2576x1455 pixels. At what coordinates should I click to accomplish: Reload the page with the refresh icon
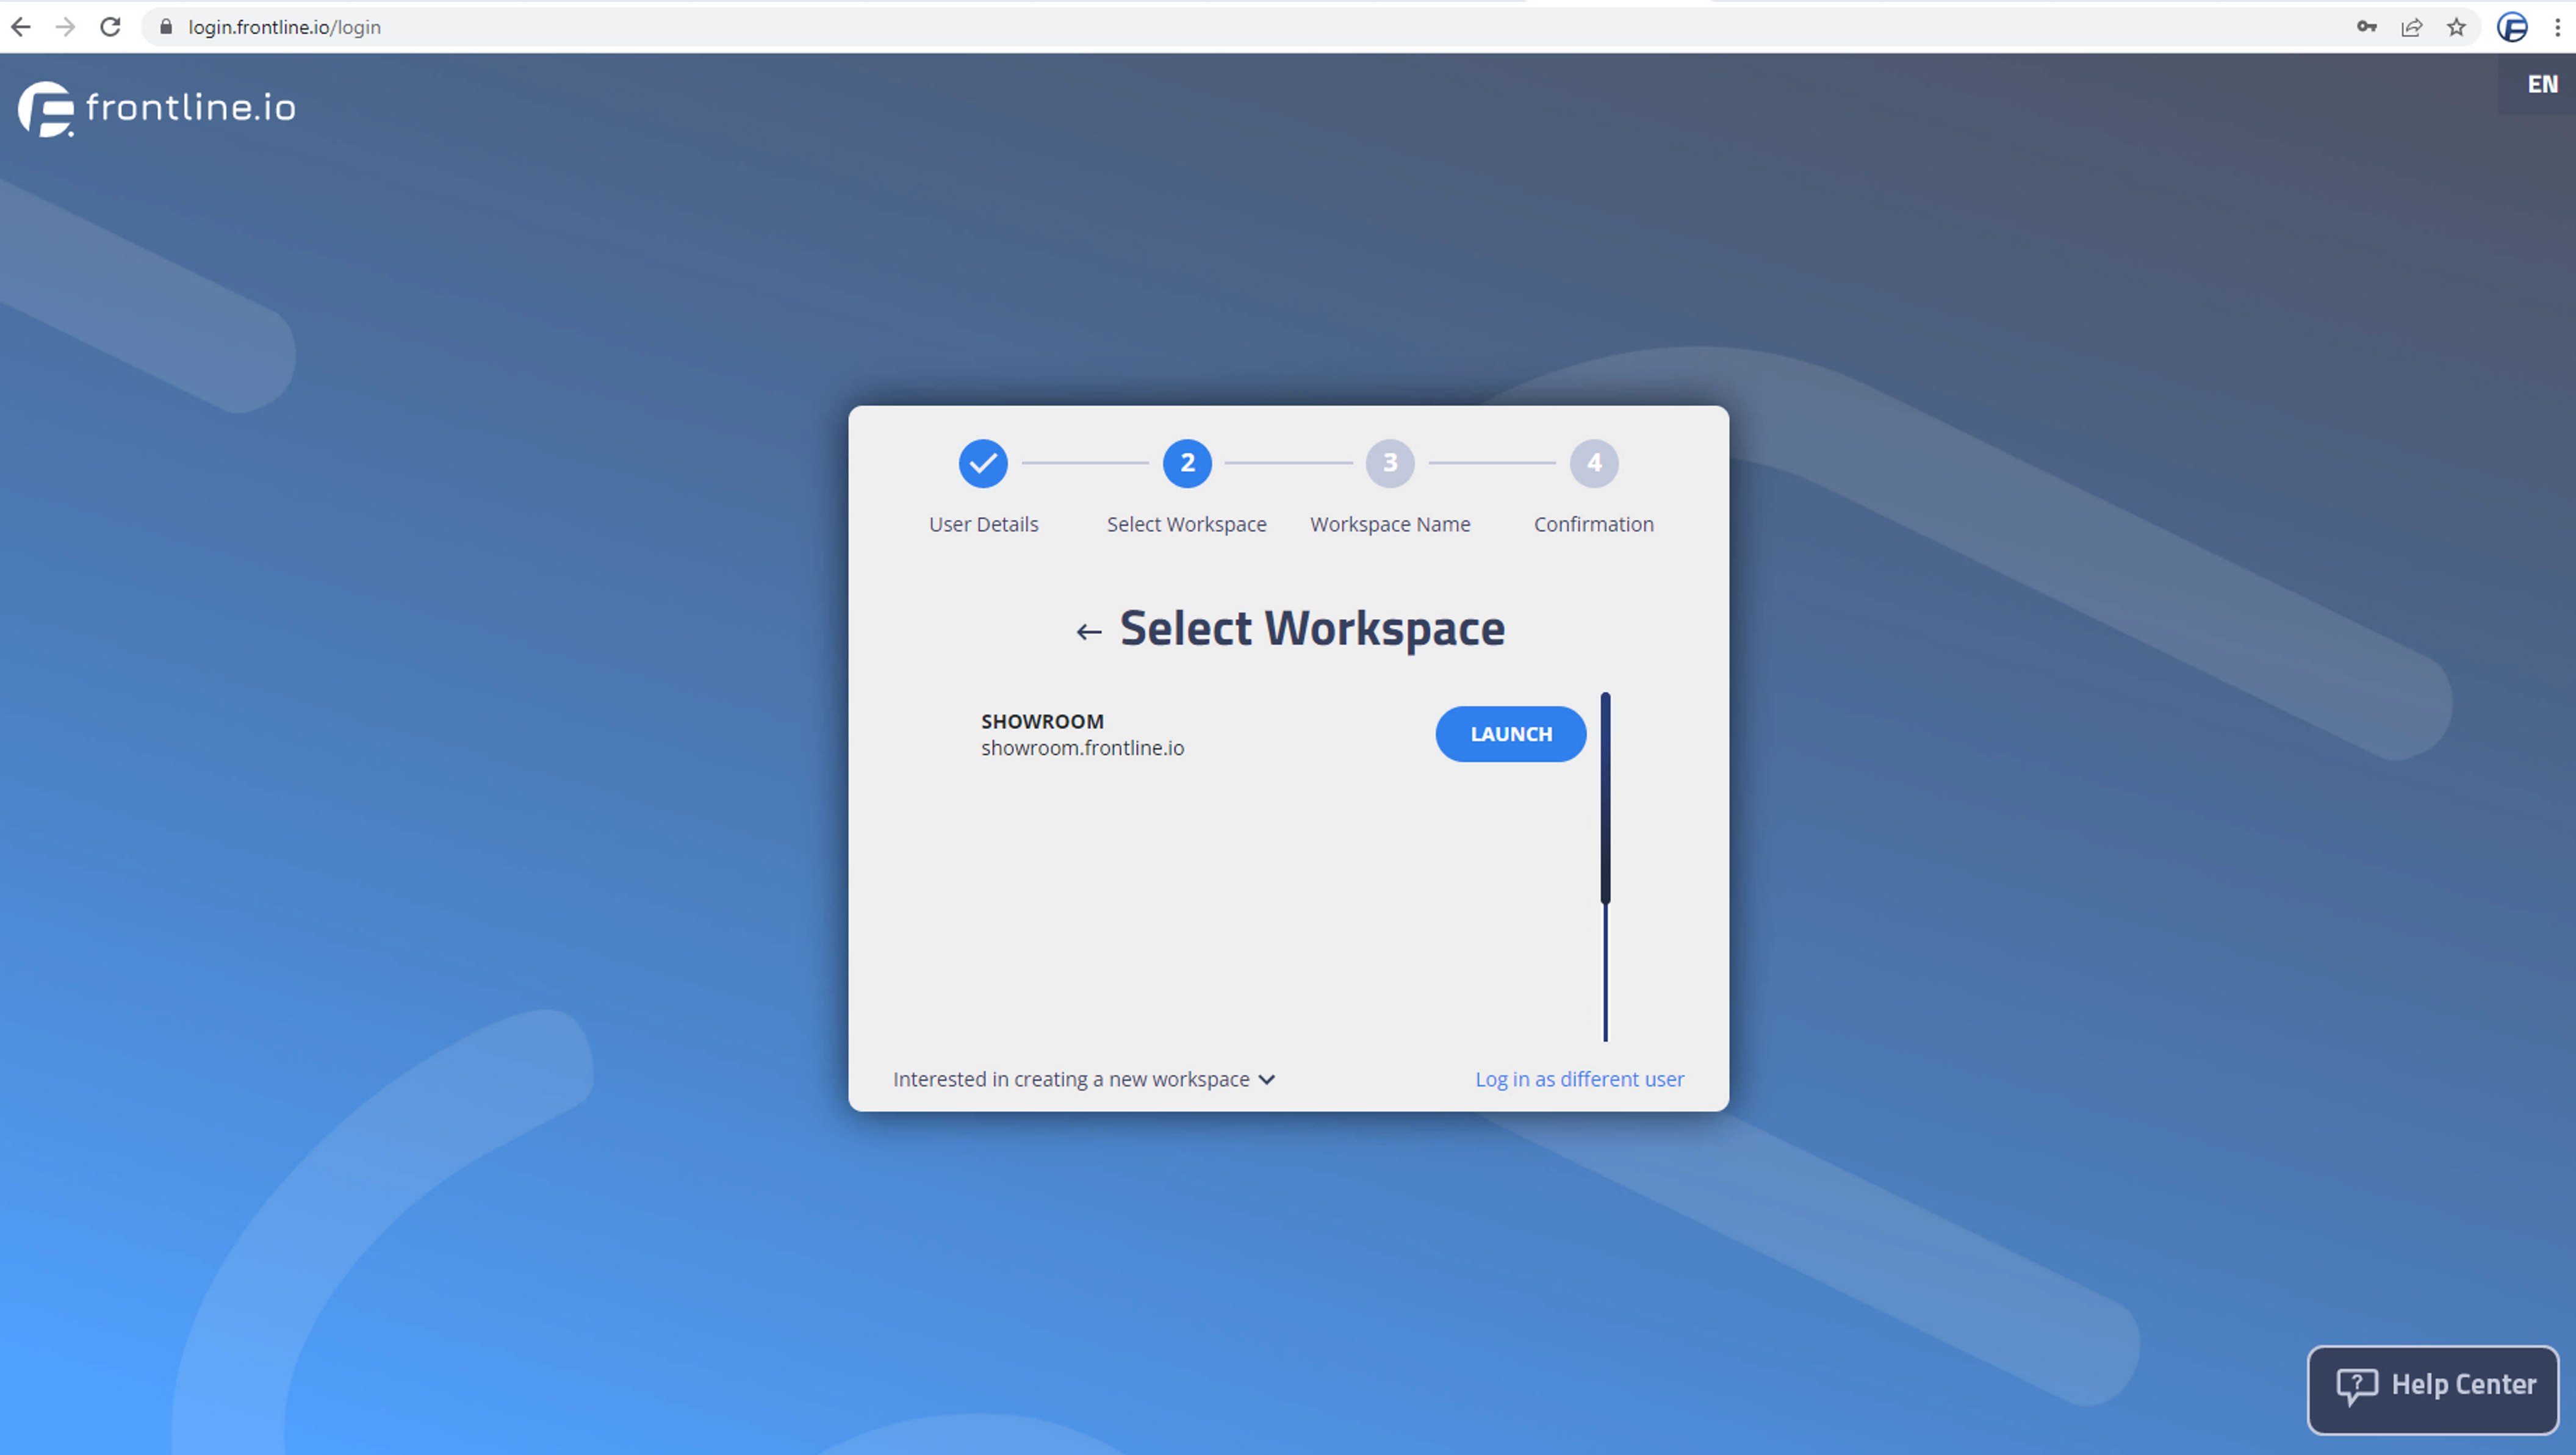click(x=110, y=27)
